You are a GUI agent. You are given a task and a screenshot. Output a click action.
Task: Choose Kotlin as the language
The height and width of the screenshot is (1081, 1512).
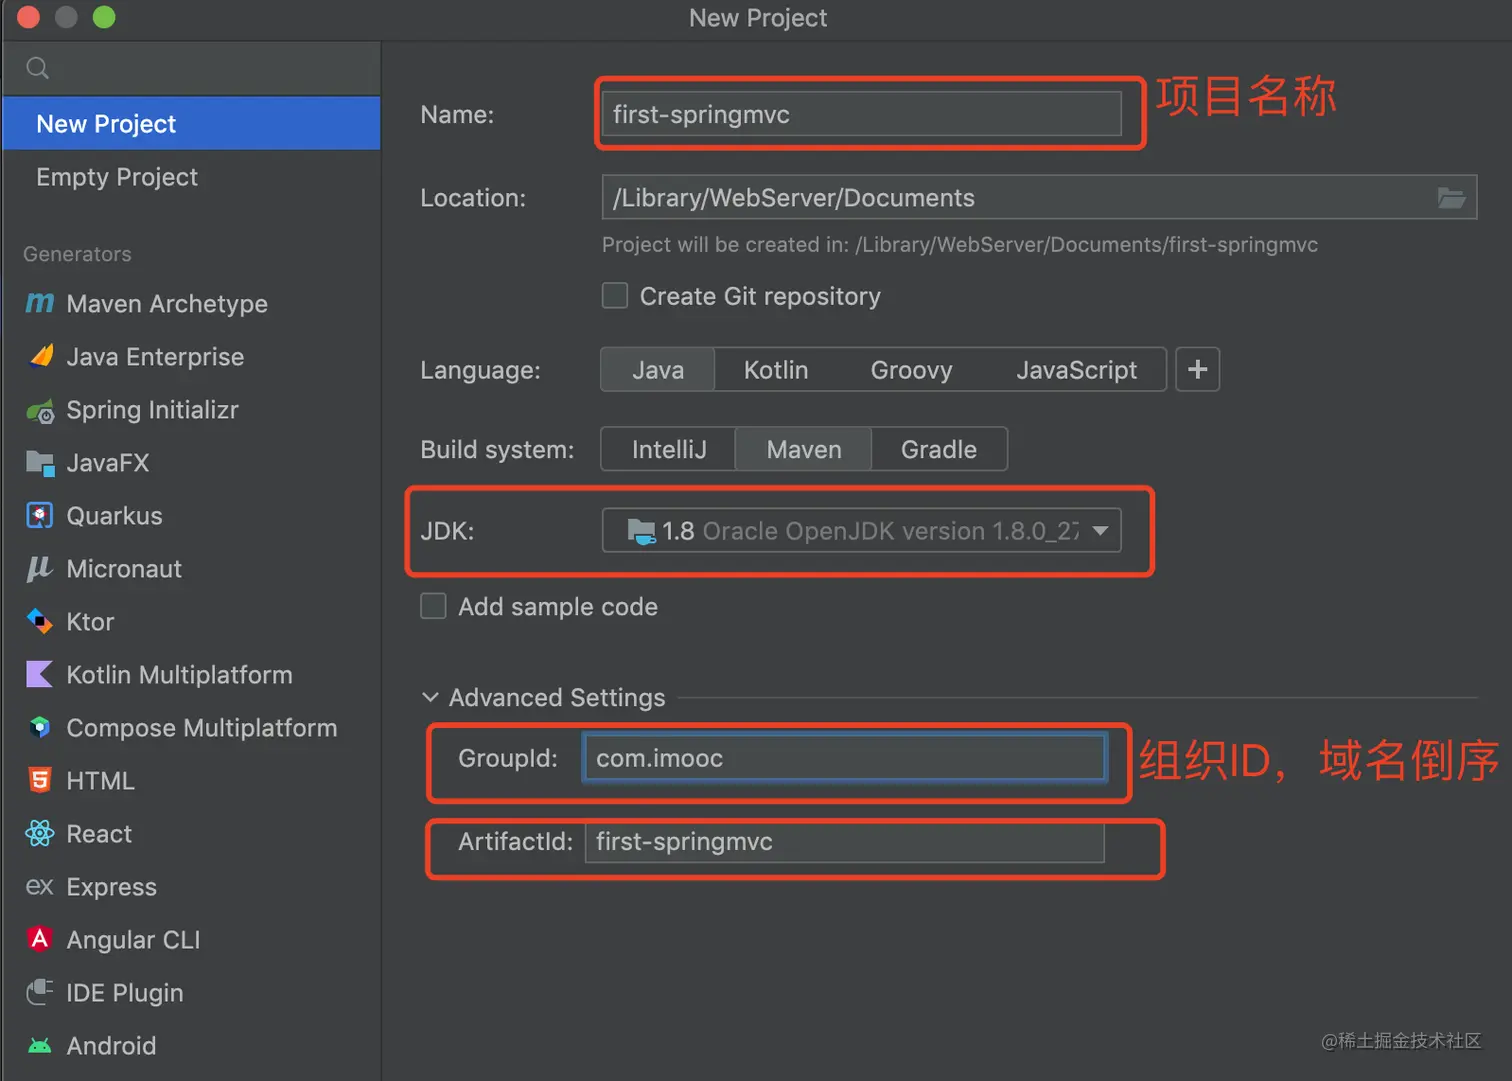(x=776, y=370)
